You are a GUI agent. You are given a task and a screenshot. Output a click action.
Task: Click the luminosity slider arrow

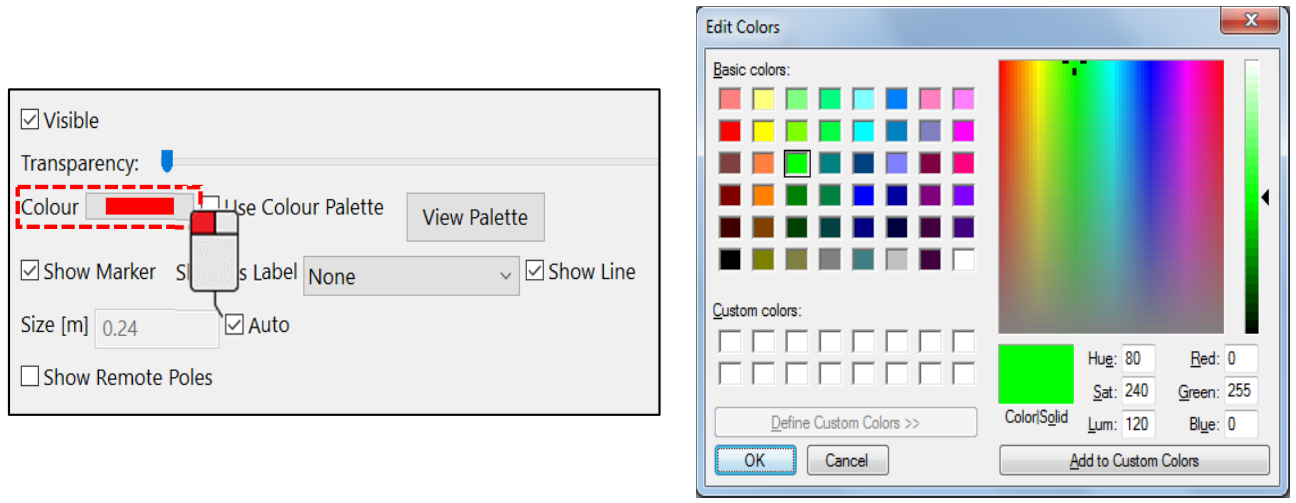point(1264,198)
